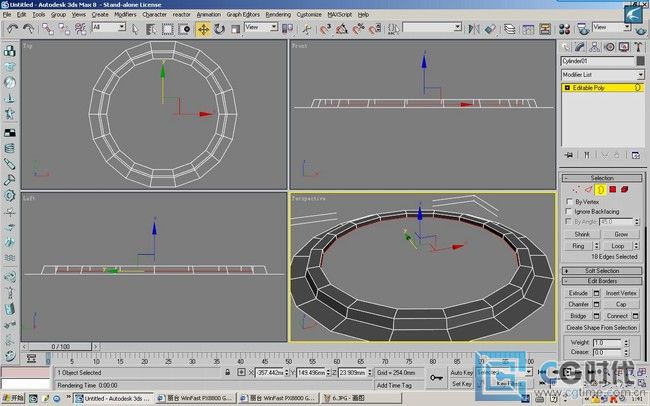Image resolution: width=650 pixels, height=406 pixels.
Task: Click the Undo arrow icon
Action: tap(12, 29)
